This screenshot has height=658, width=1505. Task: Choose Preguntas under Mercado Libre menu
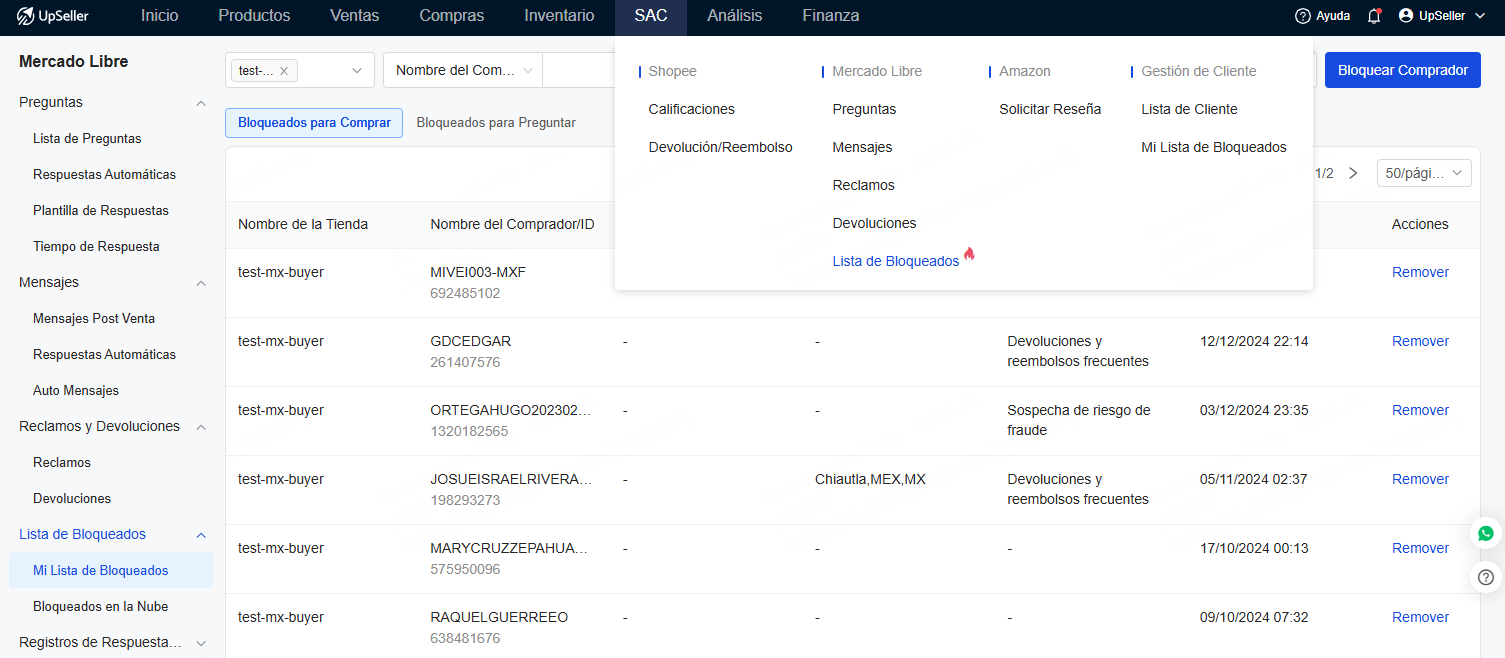864,109
